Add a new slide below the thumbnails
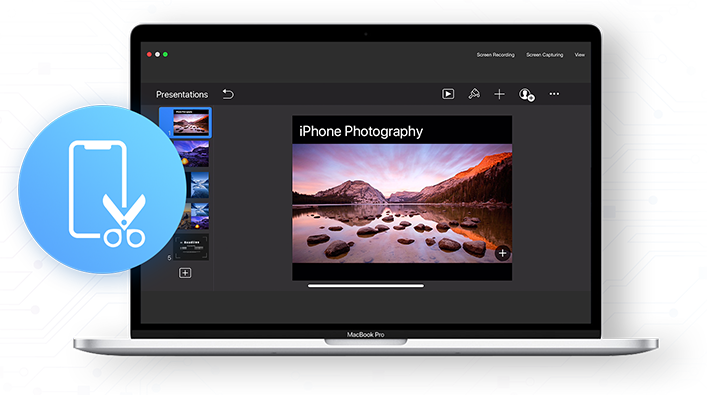Screen dimensions: 707x395 (185, 273)
